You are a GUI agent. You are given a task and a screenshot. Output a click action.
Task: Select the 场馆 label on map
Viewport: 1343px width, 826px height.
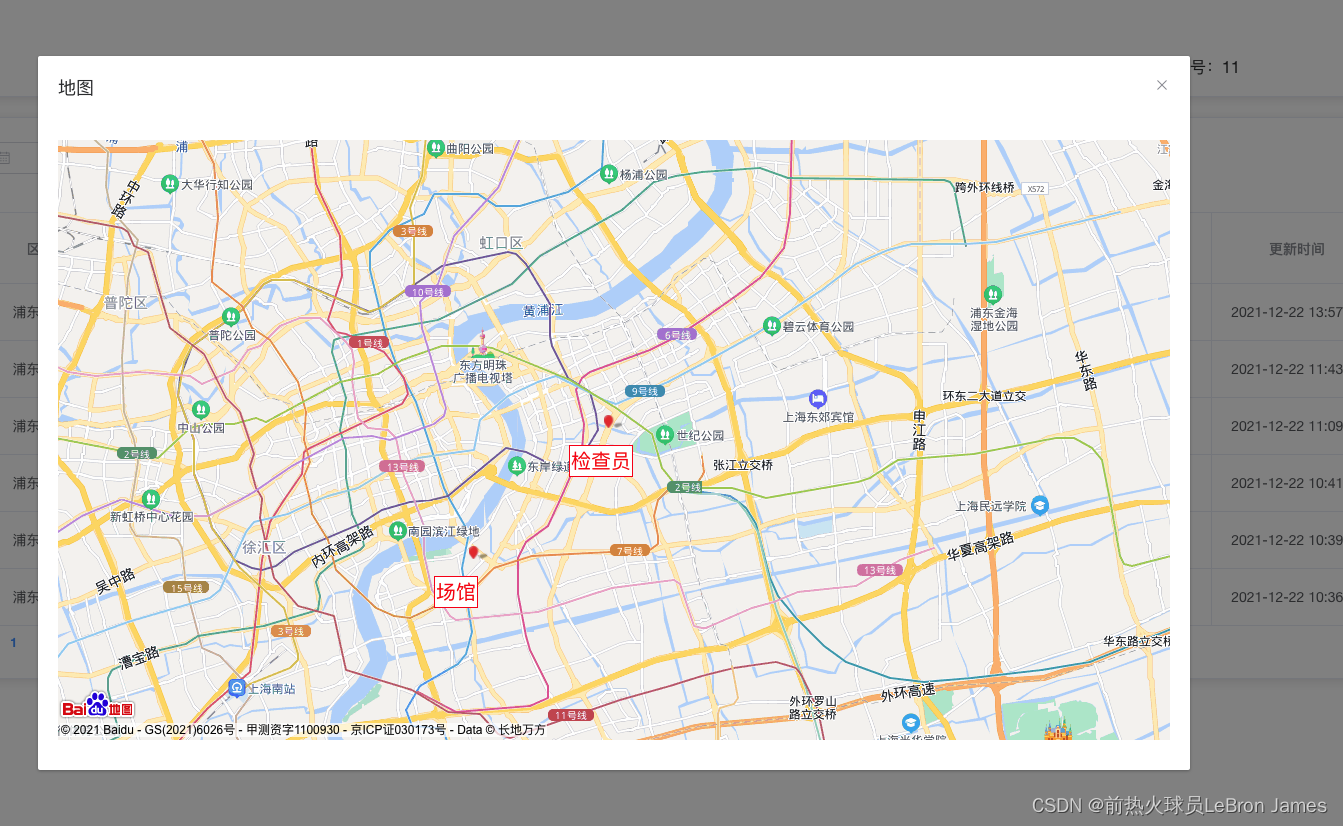pyautogui.click(x=456, y=591)
